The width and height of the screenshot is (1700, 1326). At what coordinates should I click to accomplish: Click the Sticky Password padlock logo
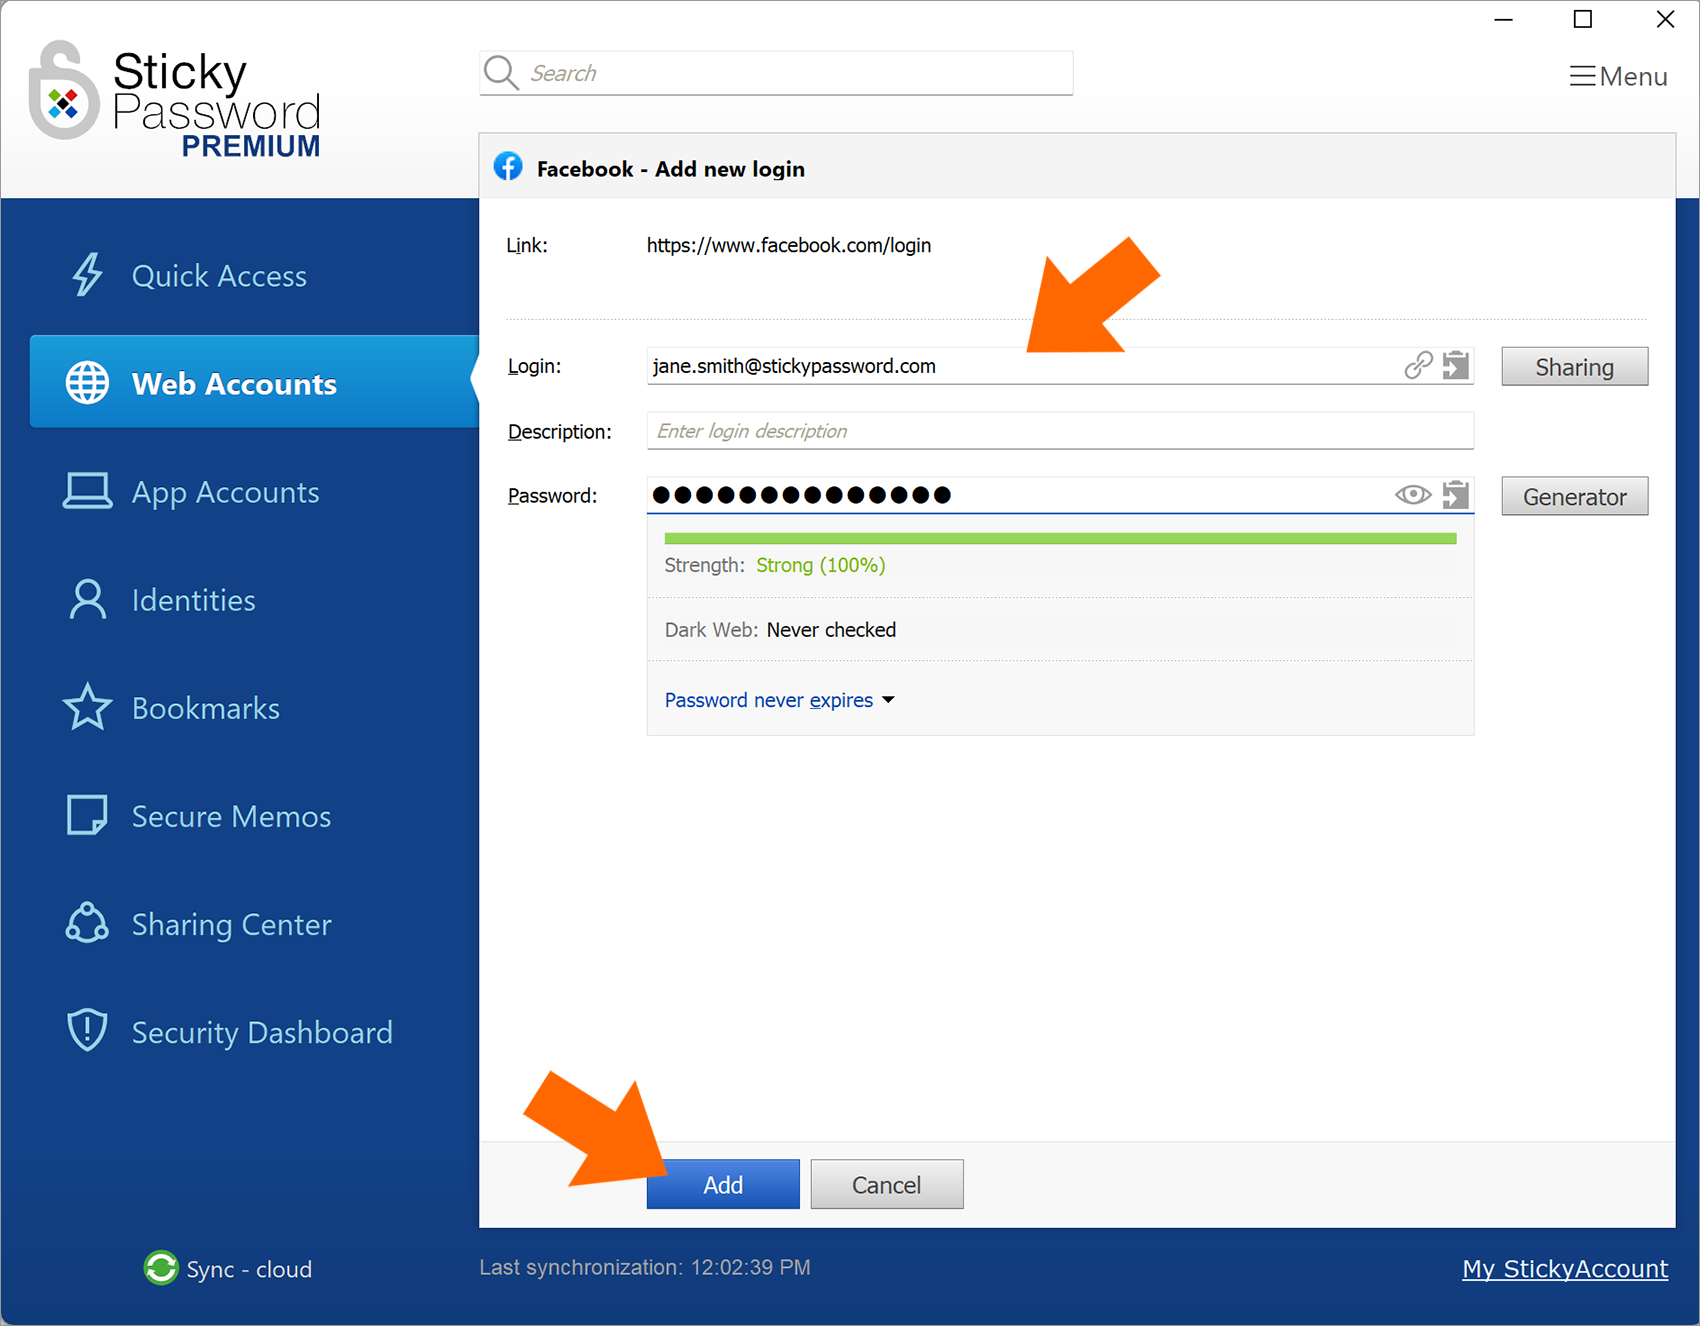click(x=63, y=90)
